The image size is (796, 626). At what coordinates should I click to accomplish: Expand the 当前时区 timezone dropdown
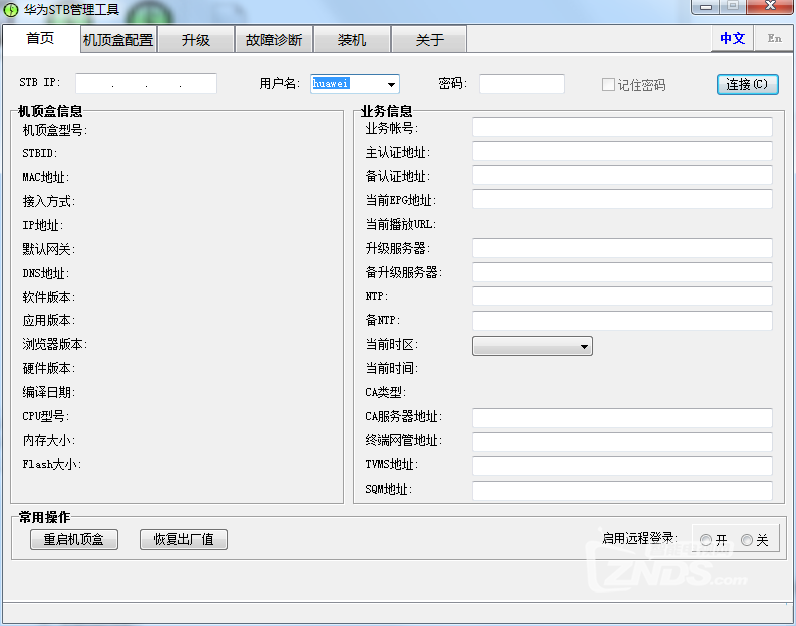click(584, 346)
